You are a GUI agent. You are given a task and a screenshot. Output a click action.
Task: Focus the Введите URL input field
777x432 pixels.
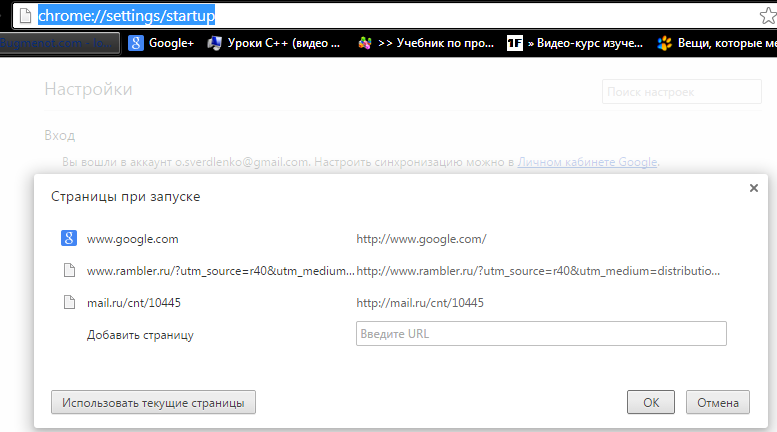point(540,334)
